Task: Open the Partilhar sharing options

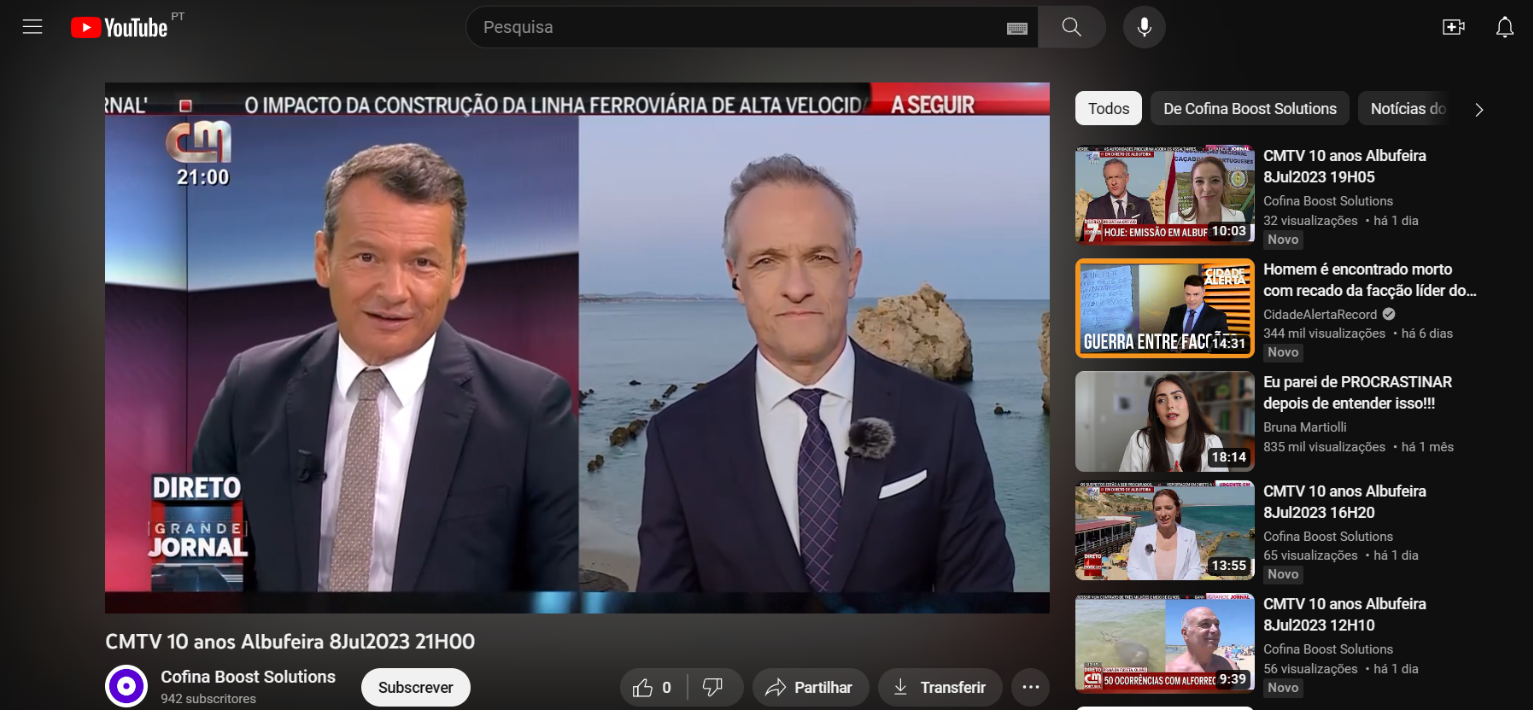Action: click(x=810, y=687)
